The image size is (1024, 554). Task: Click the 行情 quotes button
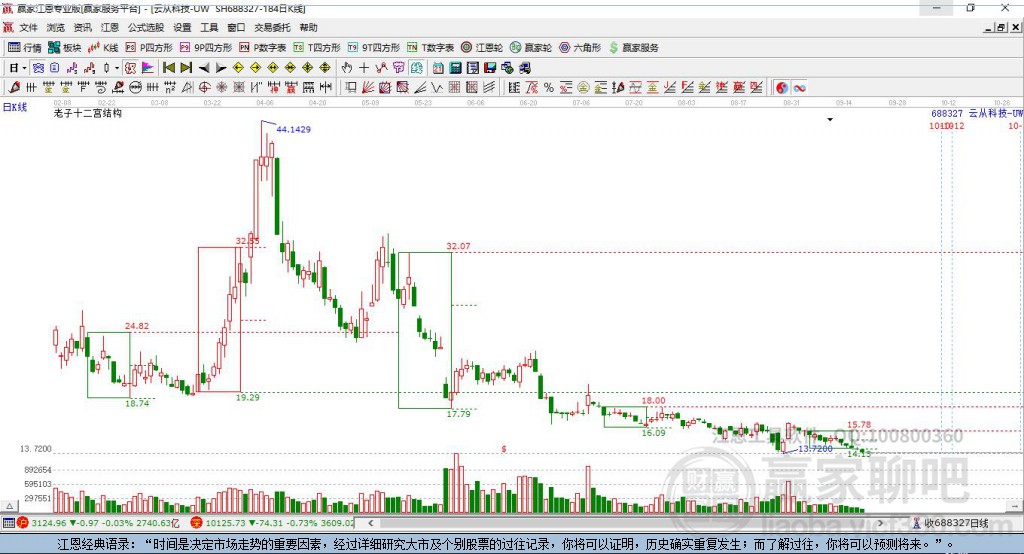[x=24, y=48]
